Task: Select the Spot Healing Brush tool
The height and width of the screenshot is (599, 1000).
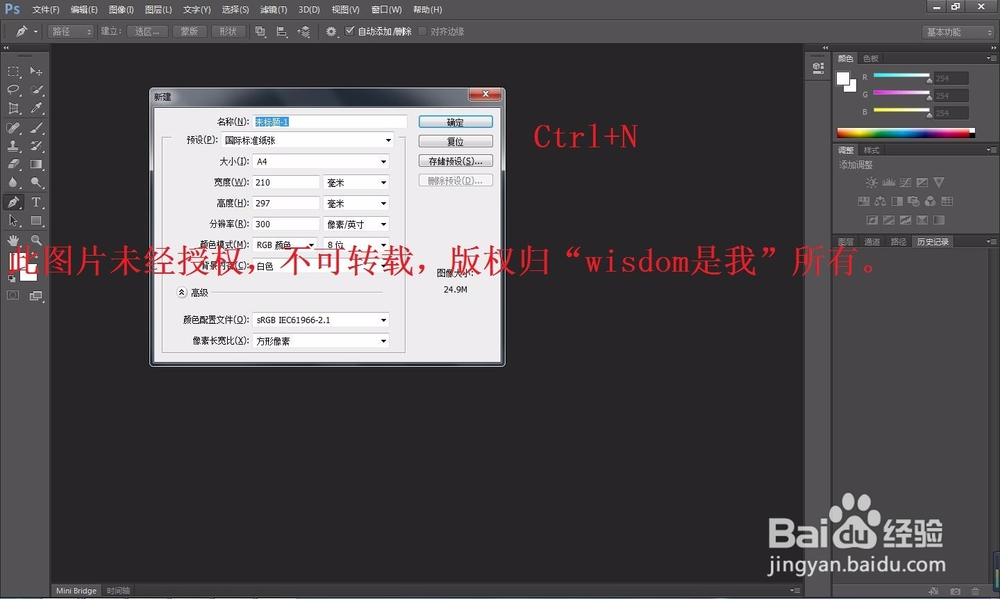Action: point(13,128)
